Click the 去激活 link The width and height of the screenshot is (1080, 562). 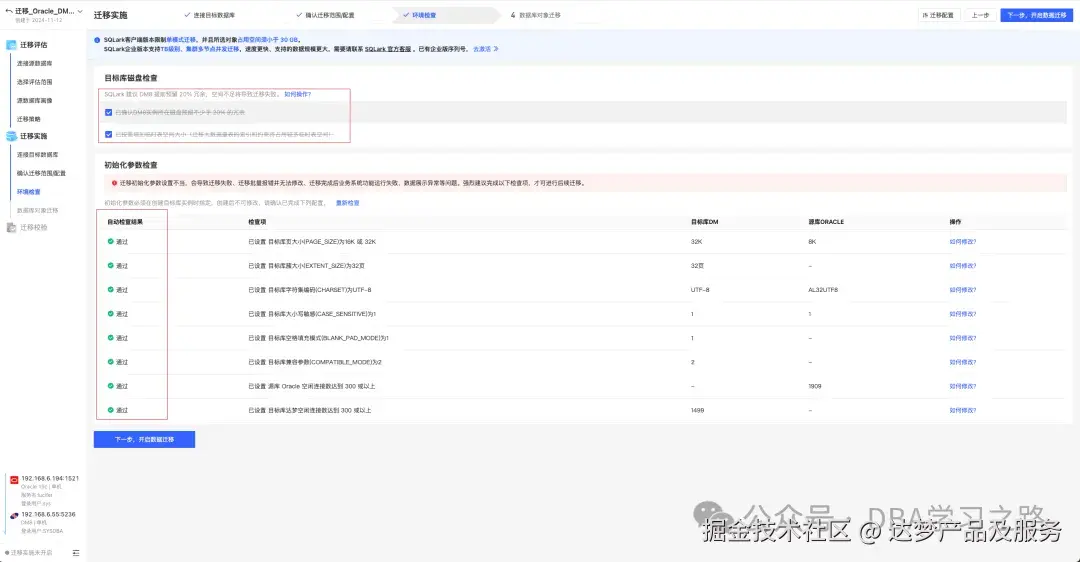click(486, 50)
